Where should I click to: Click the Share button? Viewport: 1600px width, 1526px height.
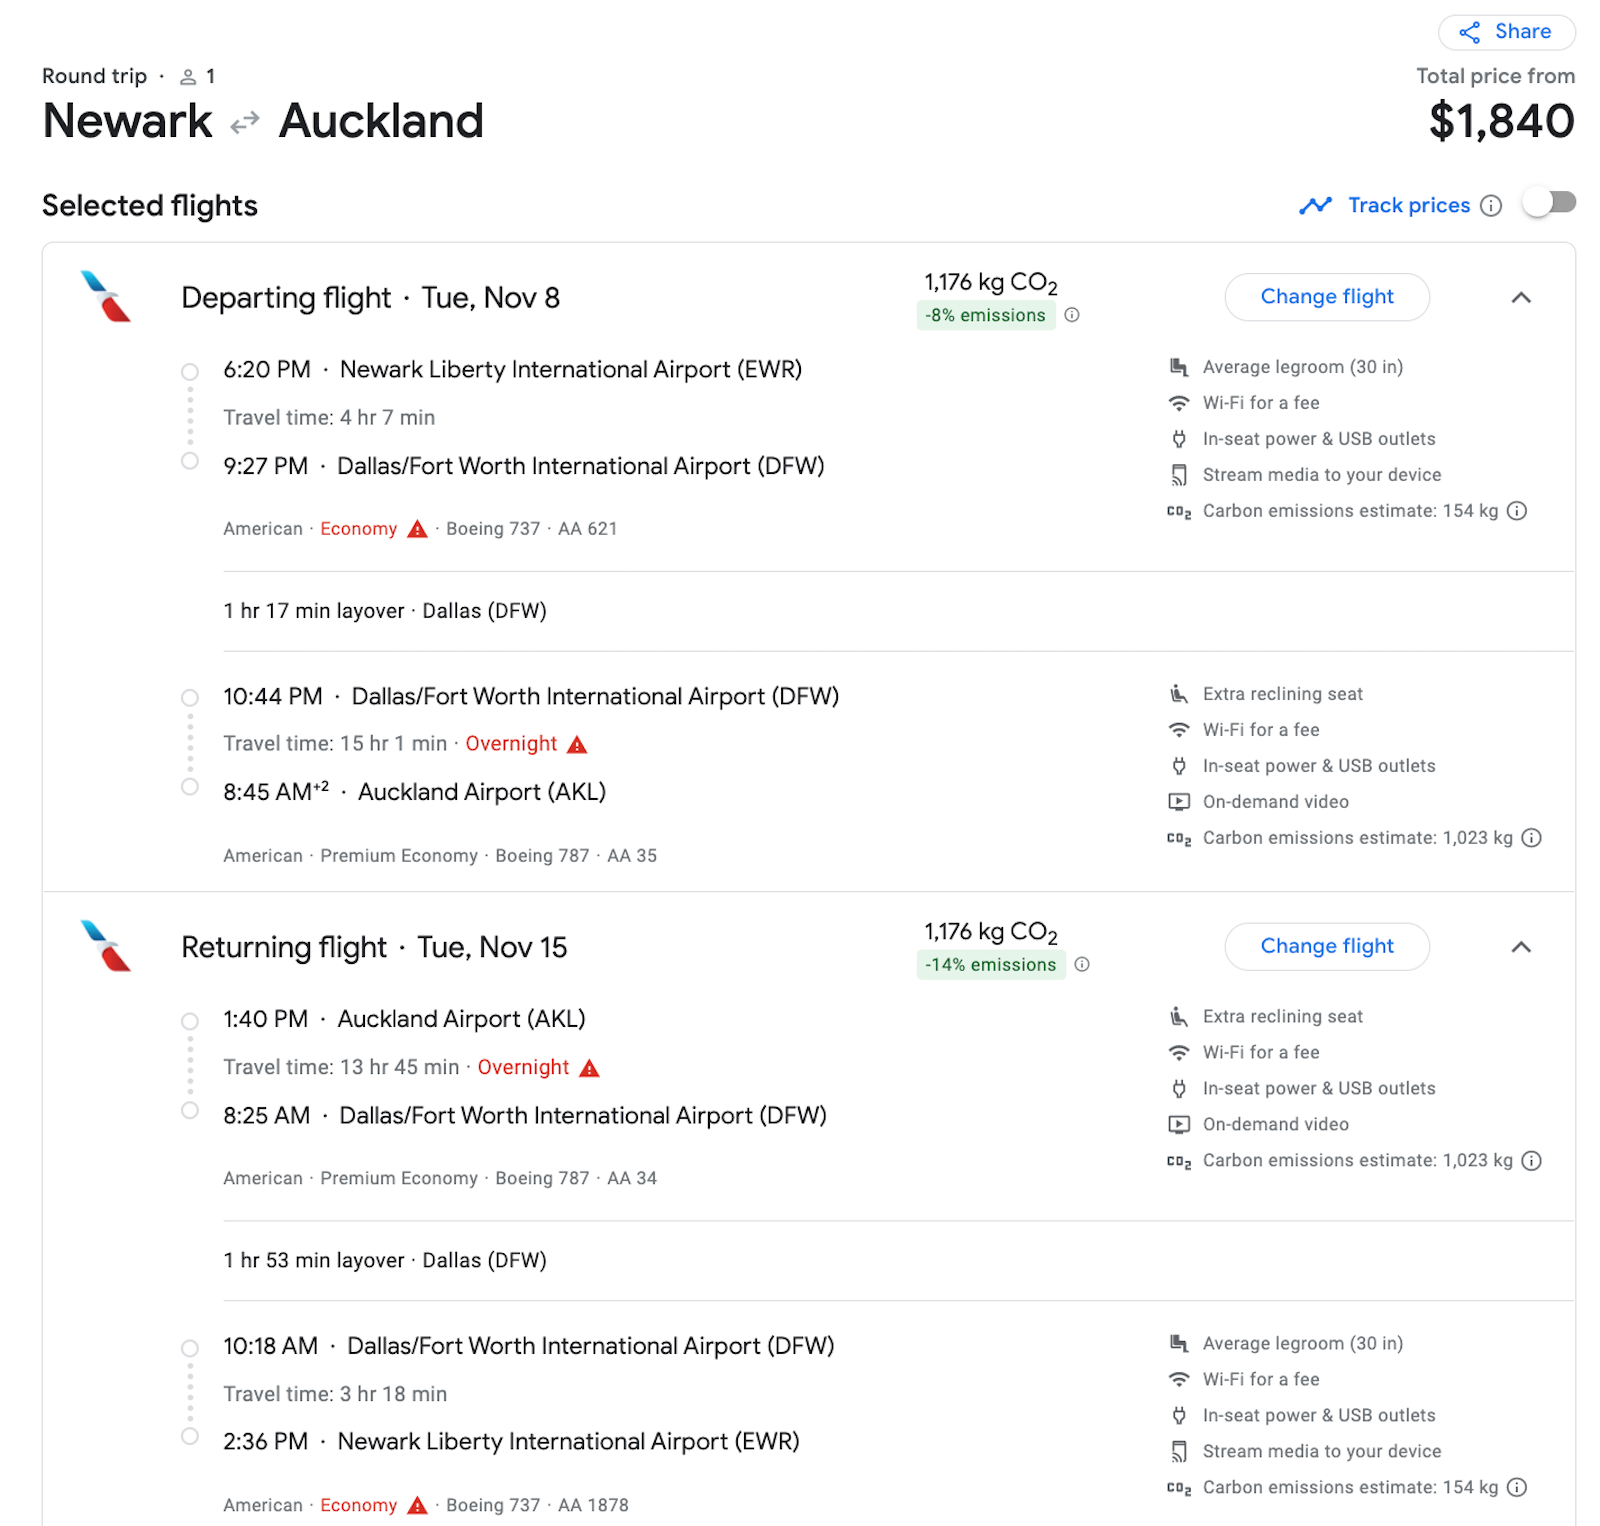[x=1506, y=32]
